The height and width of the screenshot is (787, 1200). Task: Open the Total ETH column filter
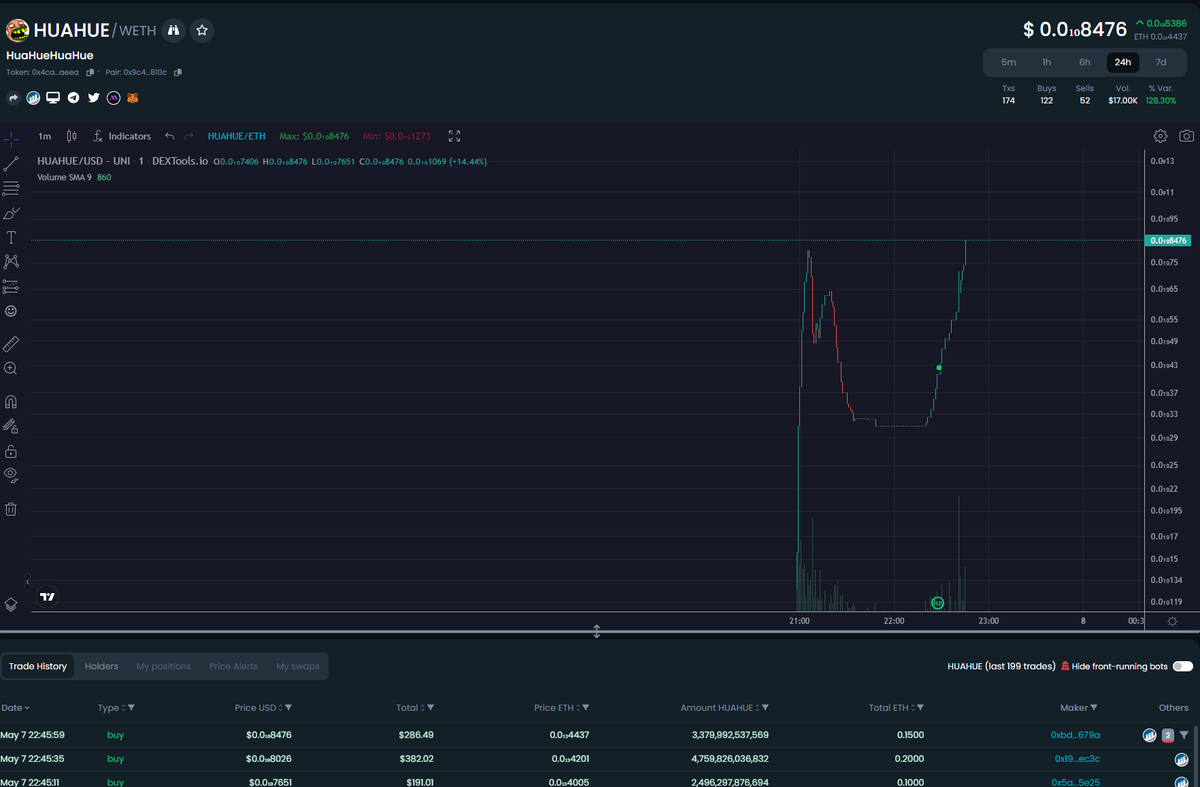(920, 707)
